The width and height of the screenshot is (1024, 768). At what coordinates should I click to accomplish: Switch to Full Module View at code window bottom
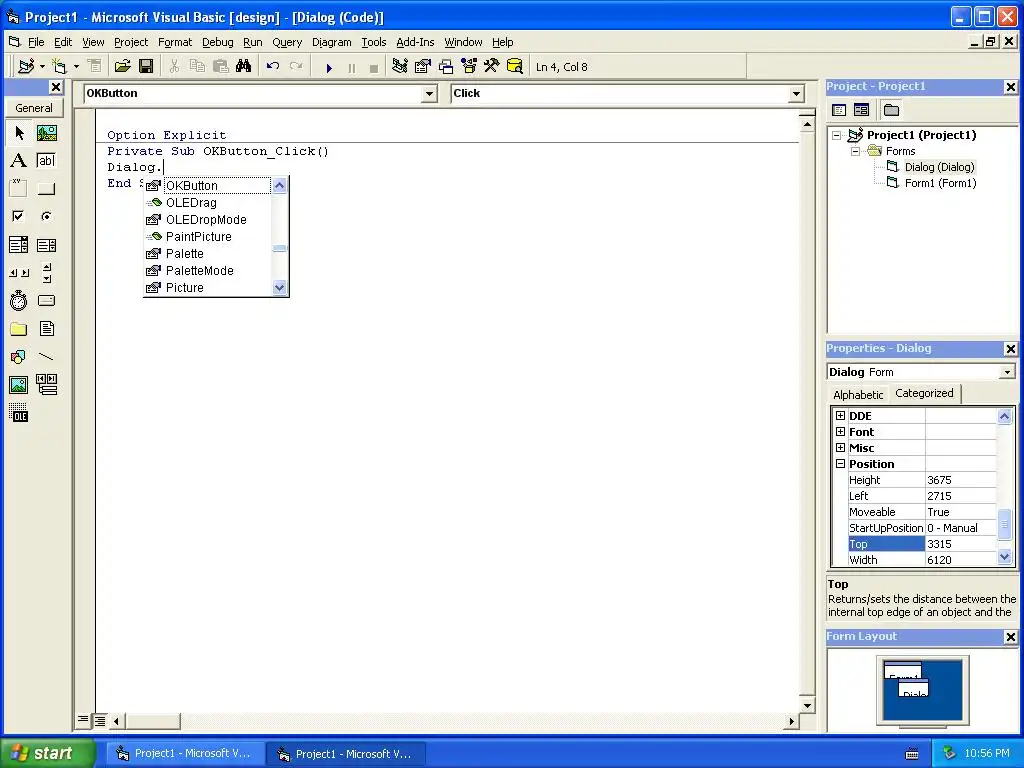[99, 720]
